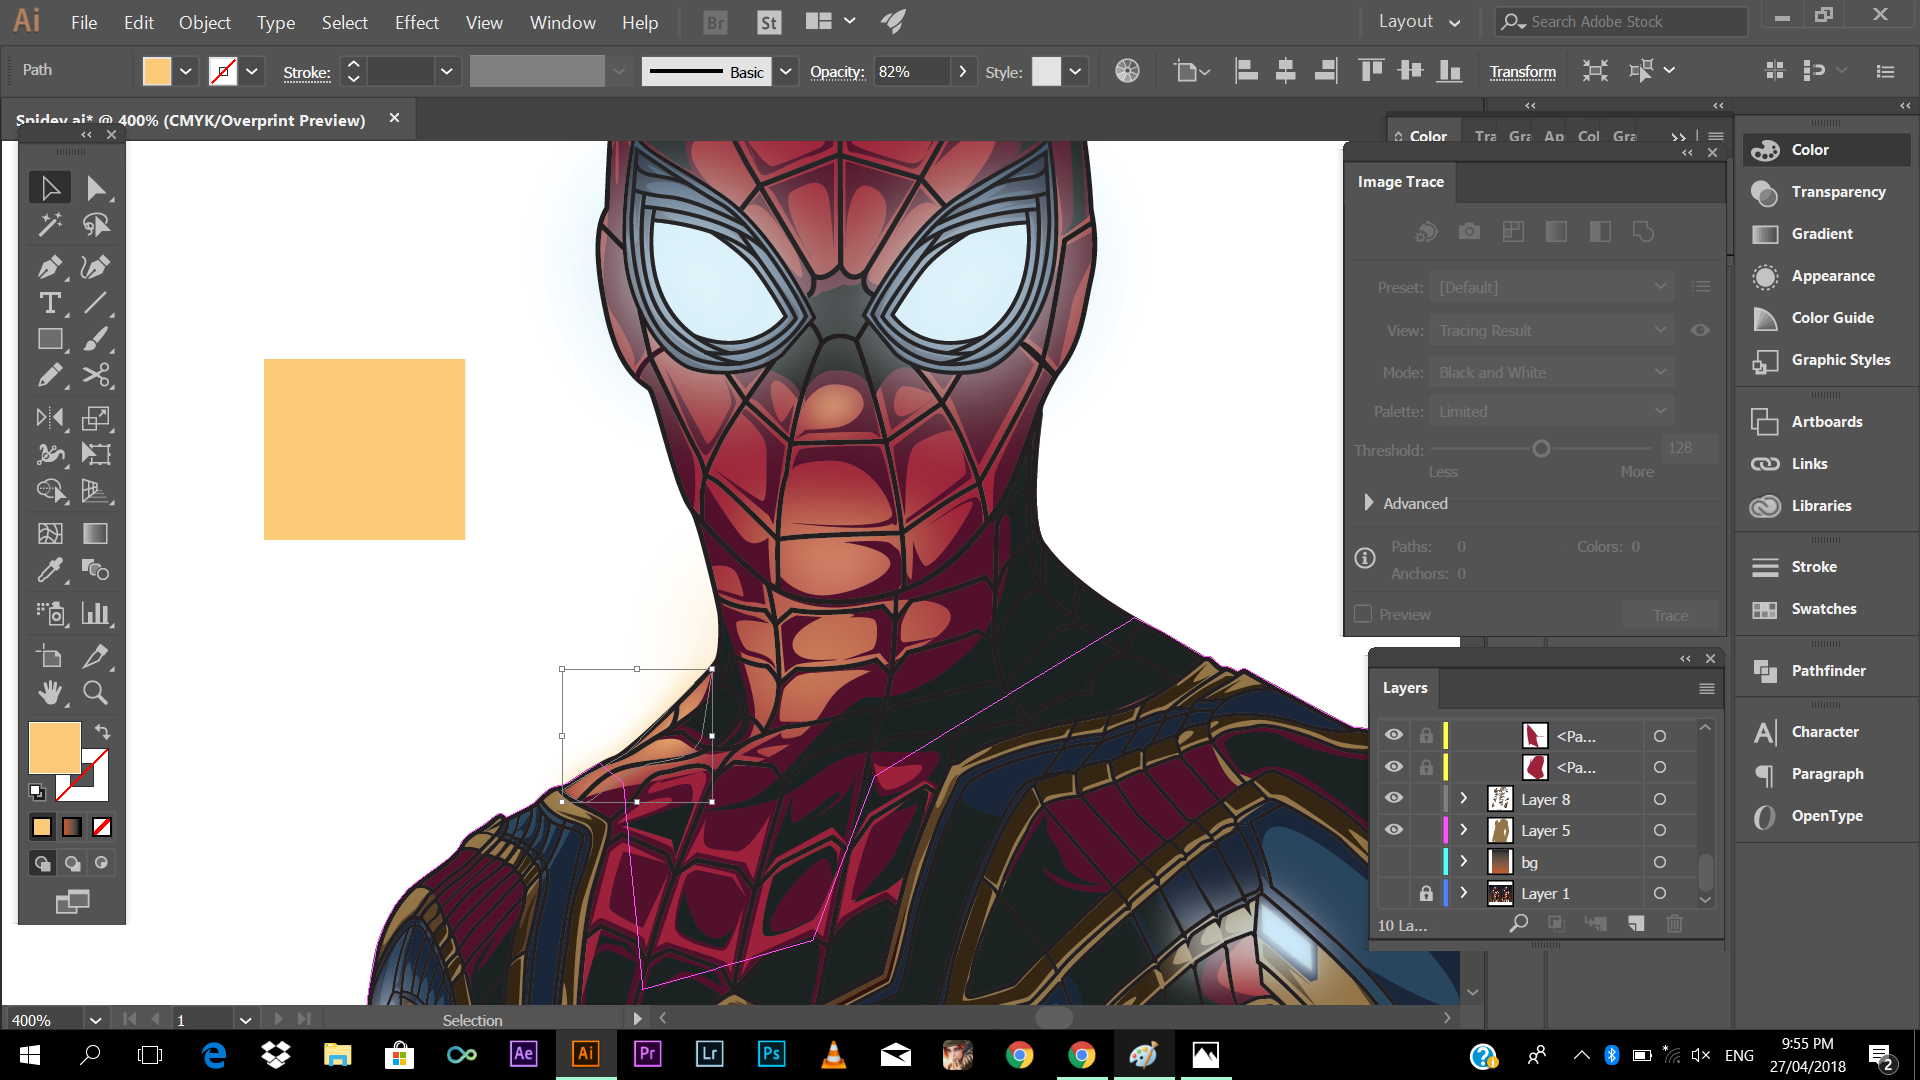Viewport: 1920px width, 1080px height.
Task: Click the Stroke label link
Action: (307, 72)
